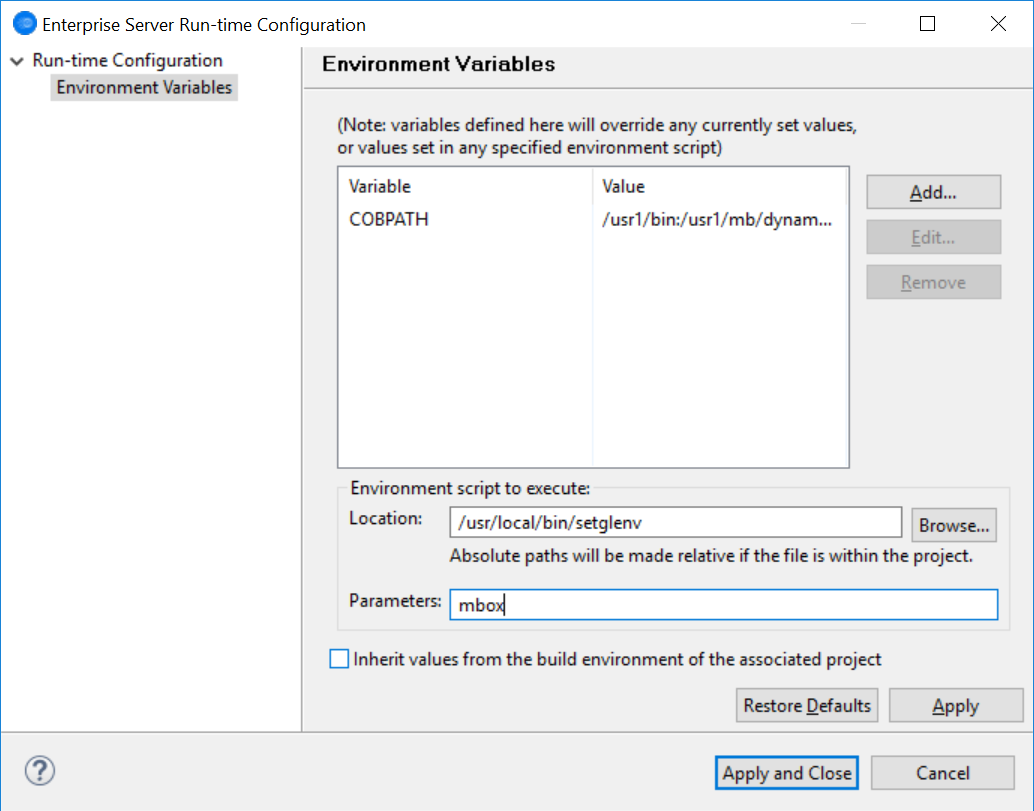
Task: Collapse the Run-time Configuration tree node
Action: pos(16,61)
